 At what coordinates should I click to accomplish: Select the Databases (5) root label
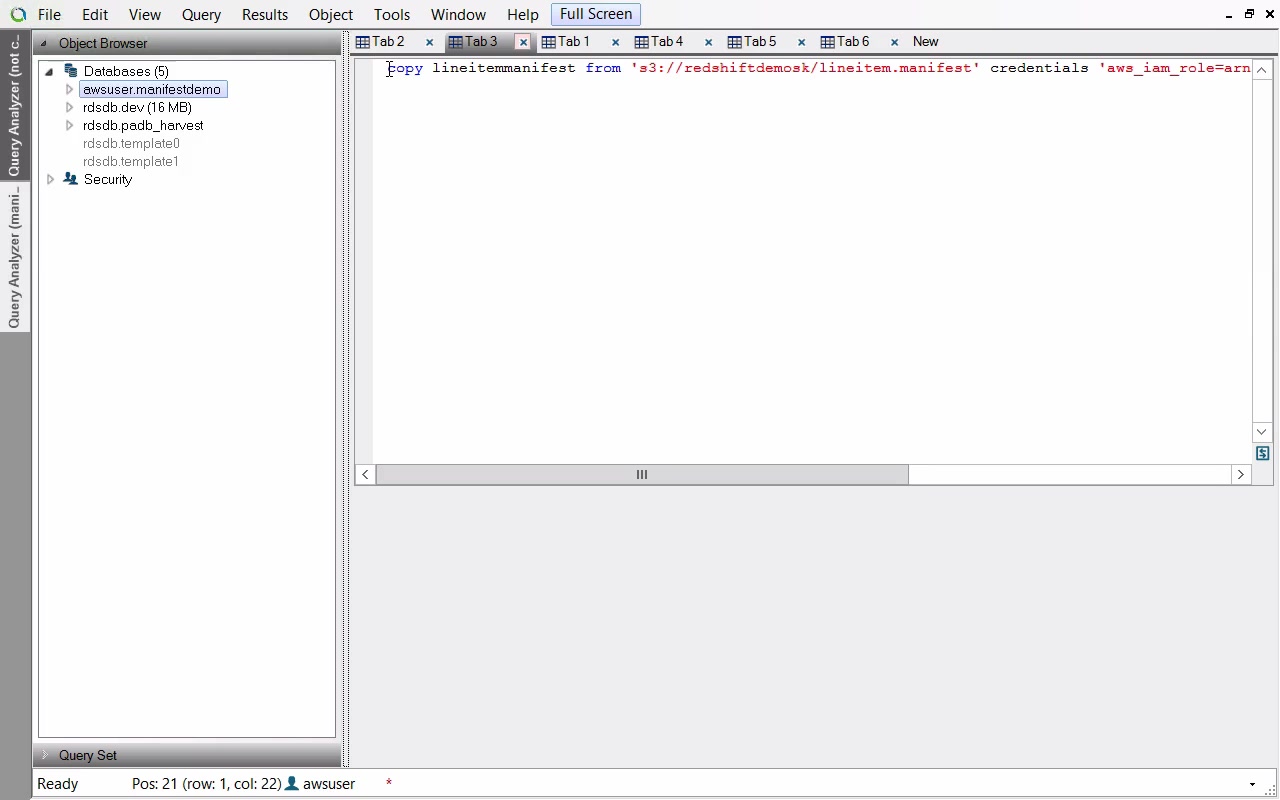(x=126, y=71)
